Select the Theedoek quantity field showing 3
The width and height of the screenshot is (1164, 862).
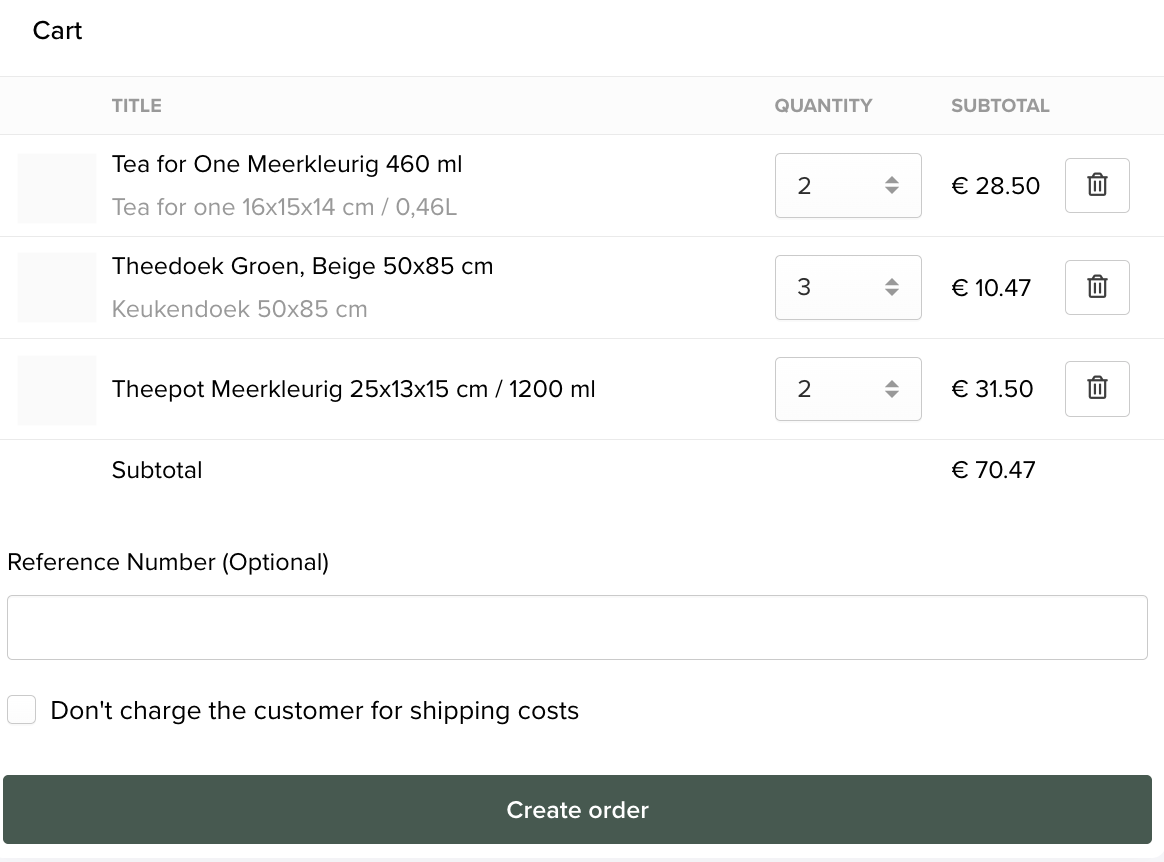[848, 287]
